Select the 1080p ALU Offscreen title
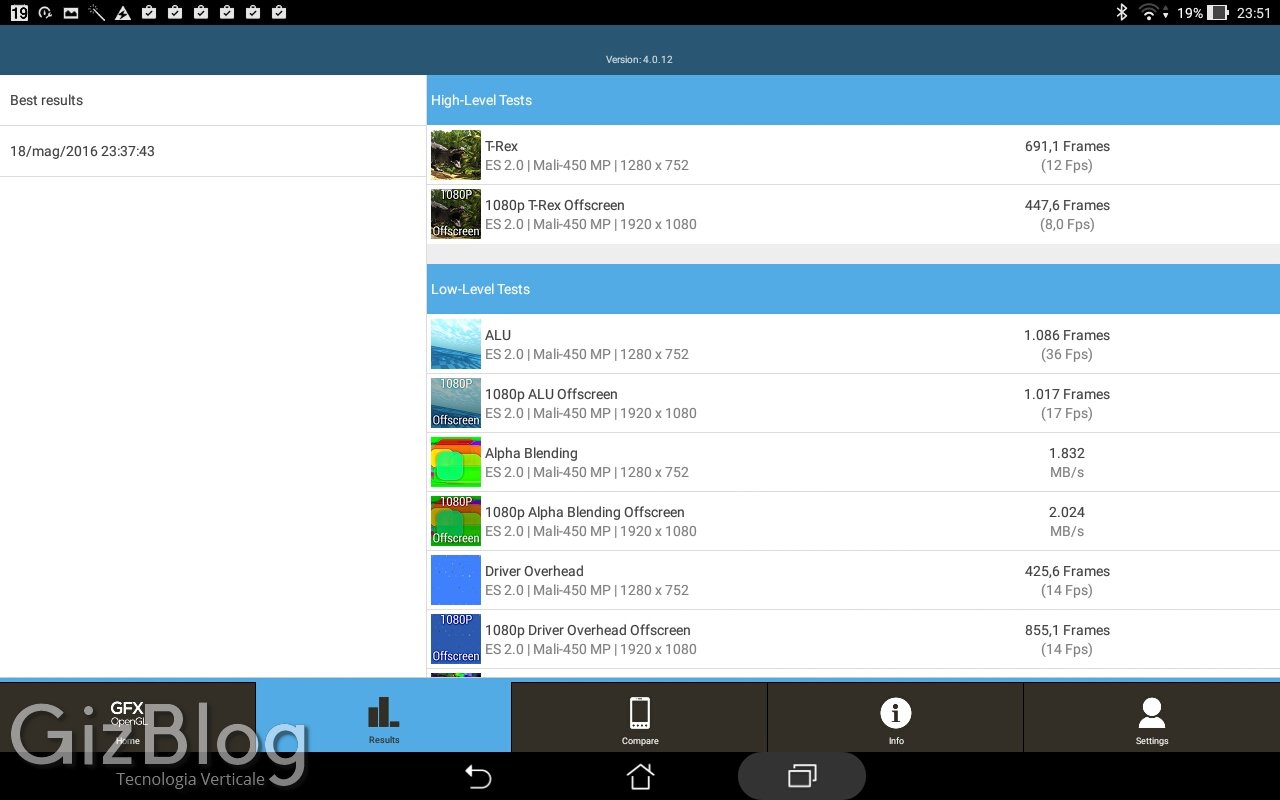This screenshot has height=800, width=1280. (551, 394)
